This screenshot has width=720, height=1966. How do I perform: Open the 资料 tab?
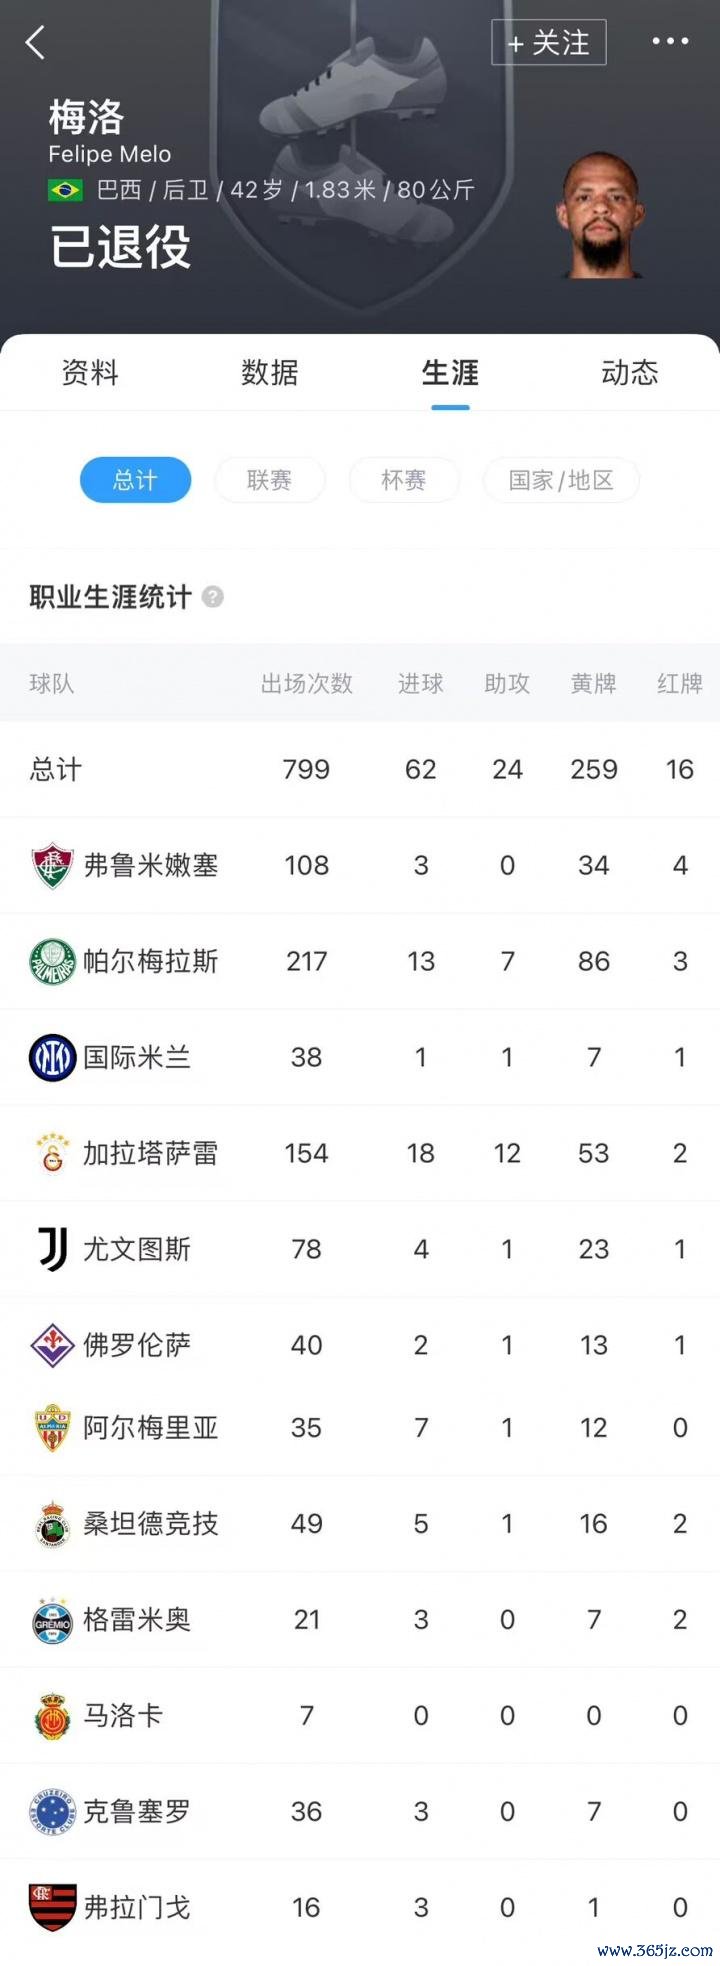pos(90,372)
